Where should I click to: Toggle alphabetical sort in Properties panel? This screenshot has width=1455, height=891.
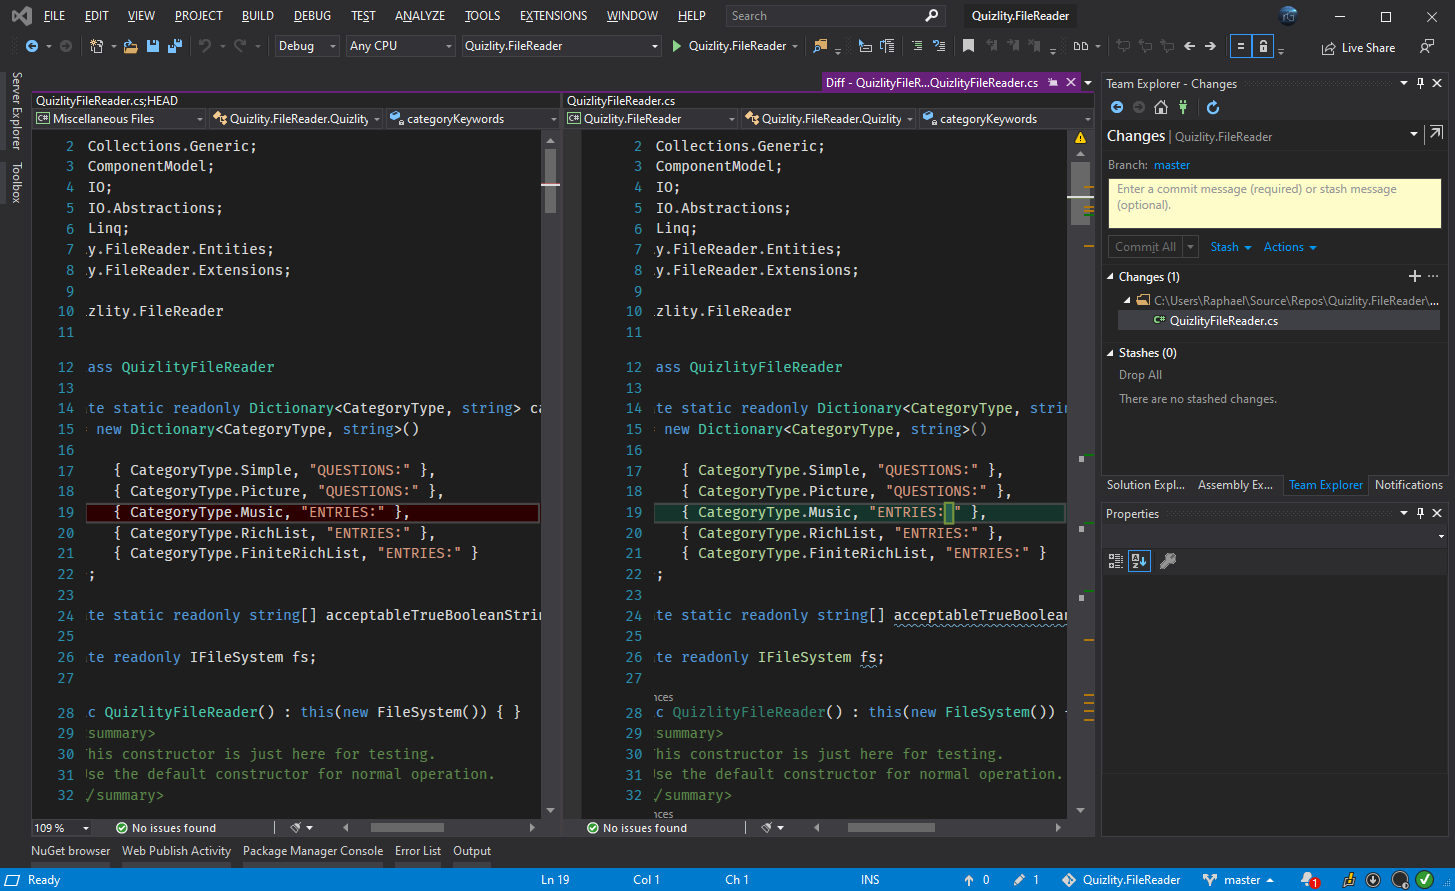click(1139, 561)
